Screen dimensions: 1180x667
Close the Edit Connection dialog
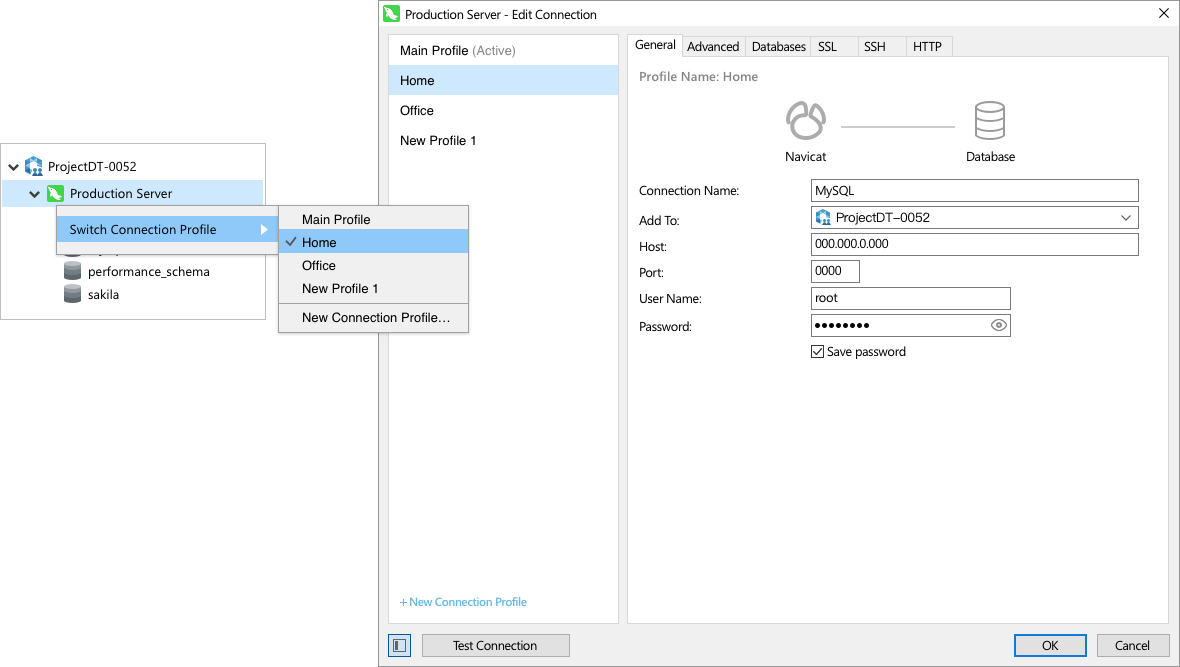1163,14
